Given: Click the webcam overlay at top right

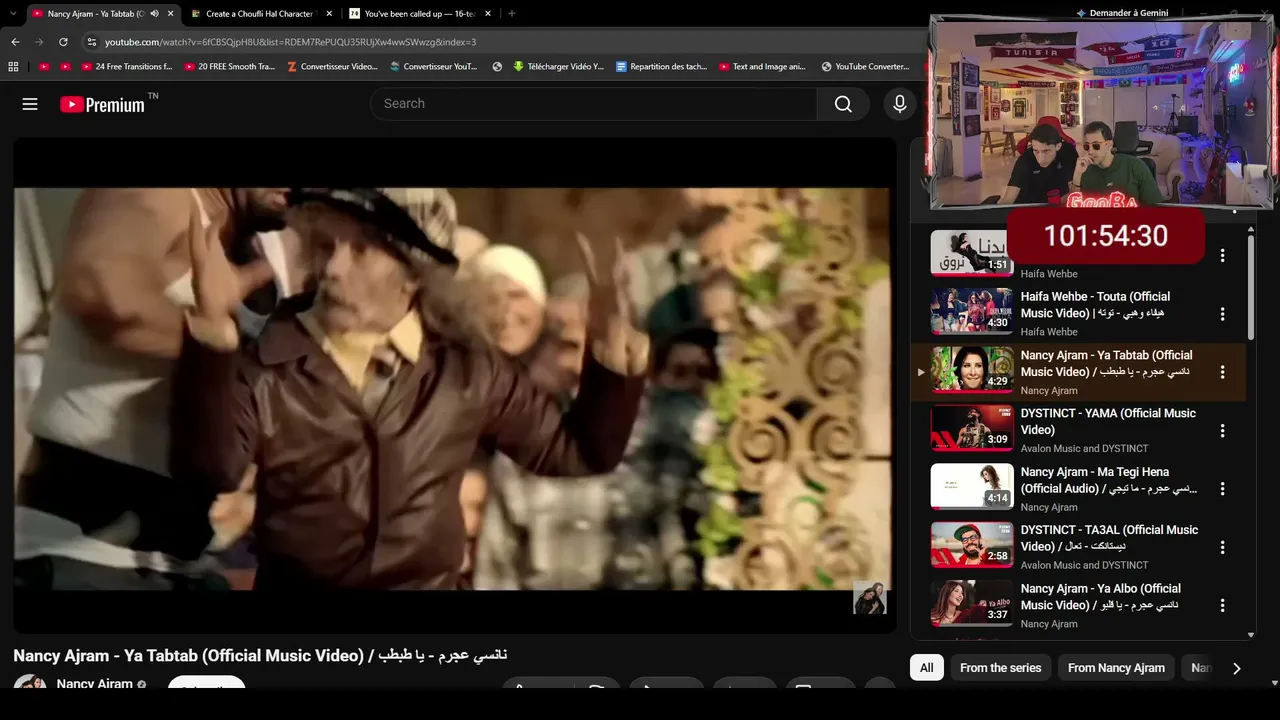Looking at the screenshot, I should (1103, 111).
